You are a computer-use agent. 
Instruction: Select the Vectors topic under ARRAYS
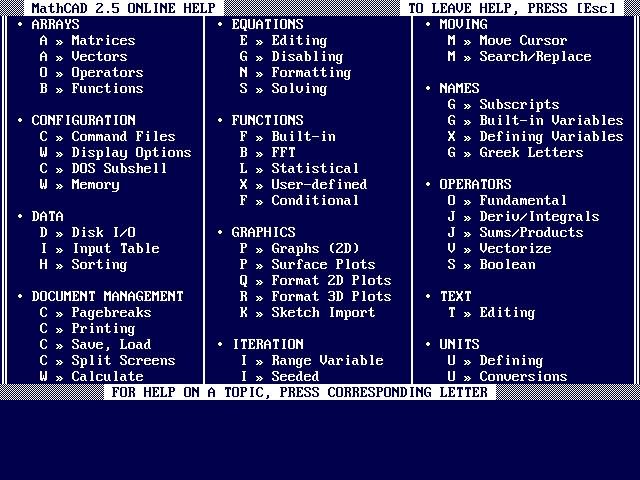[99, 56]
